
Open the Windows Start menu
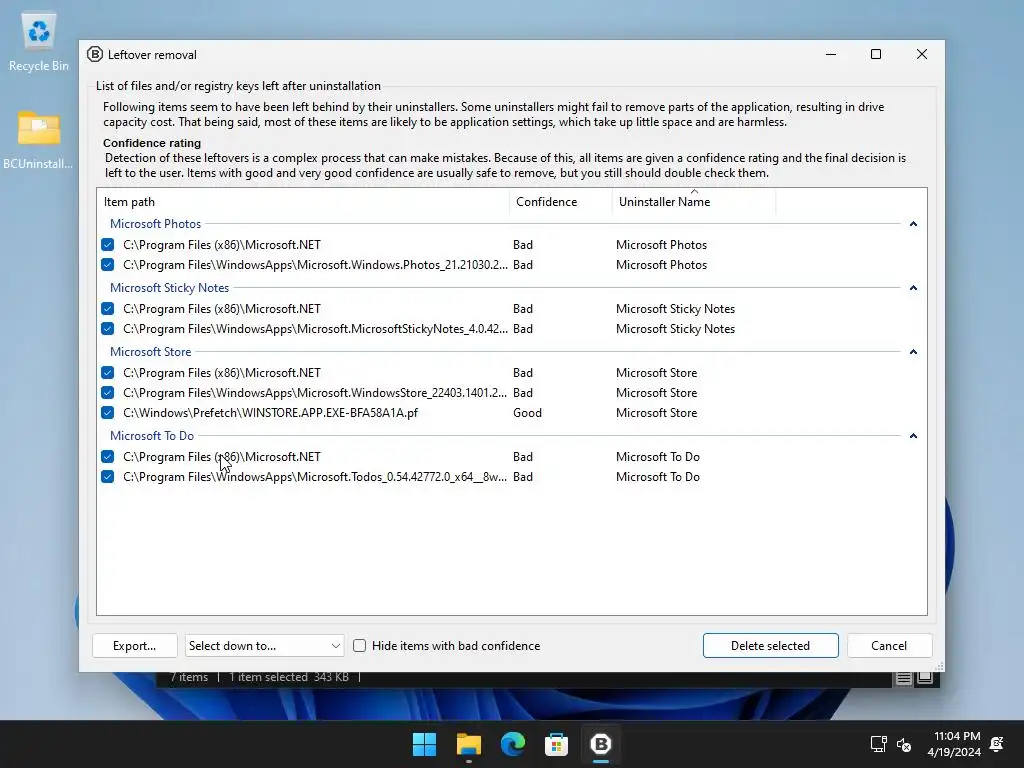coord(424,744)
